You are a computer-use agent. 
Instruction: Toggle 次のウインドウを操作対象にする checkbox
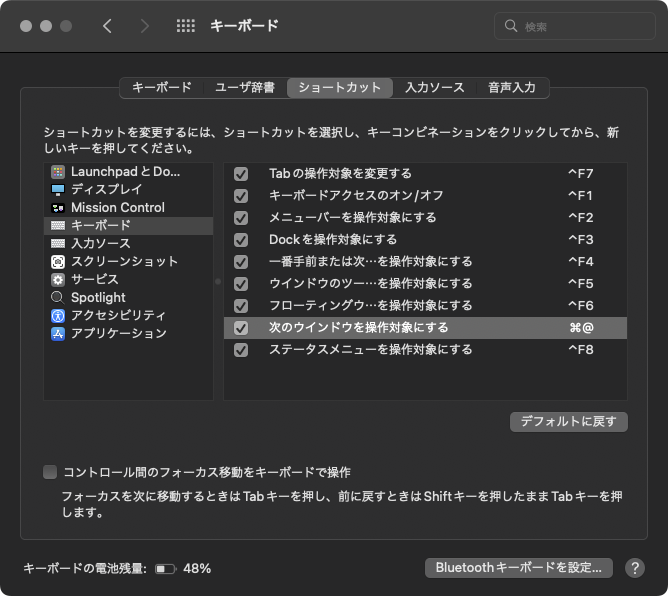pos(241,328)
